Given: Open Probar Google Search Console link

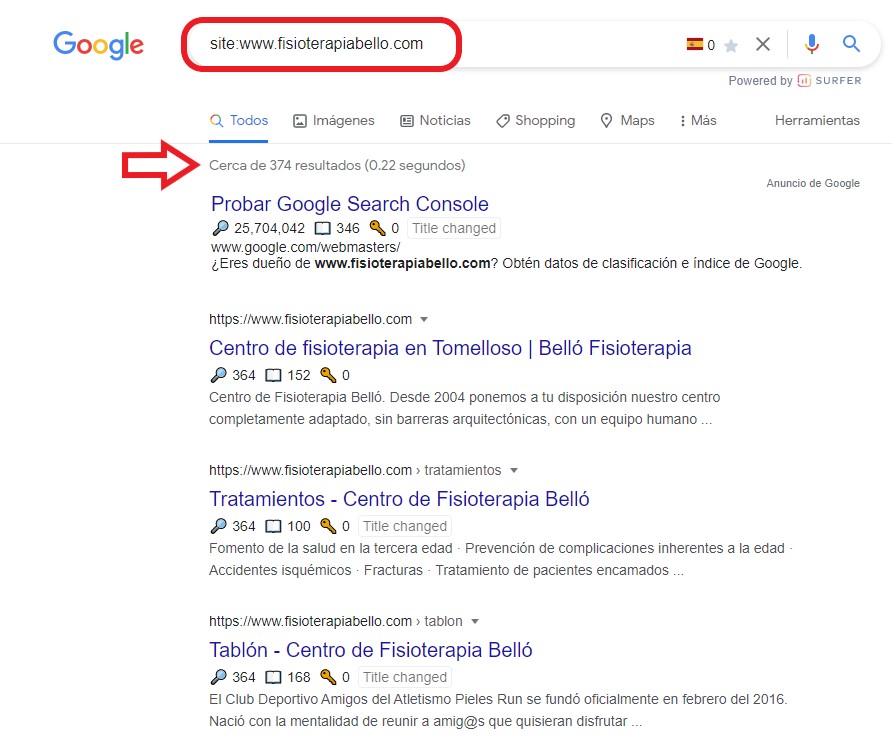Looking at the screenshot, I should (350, 204).
